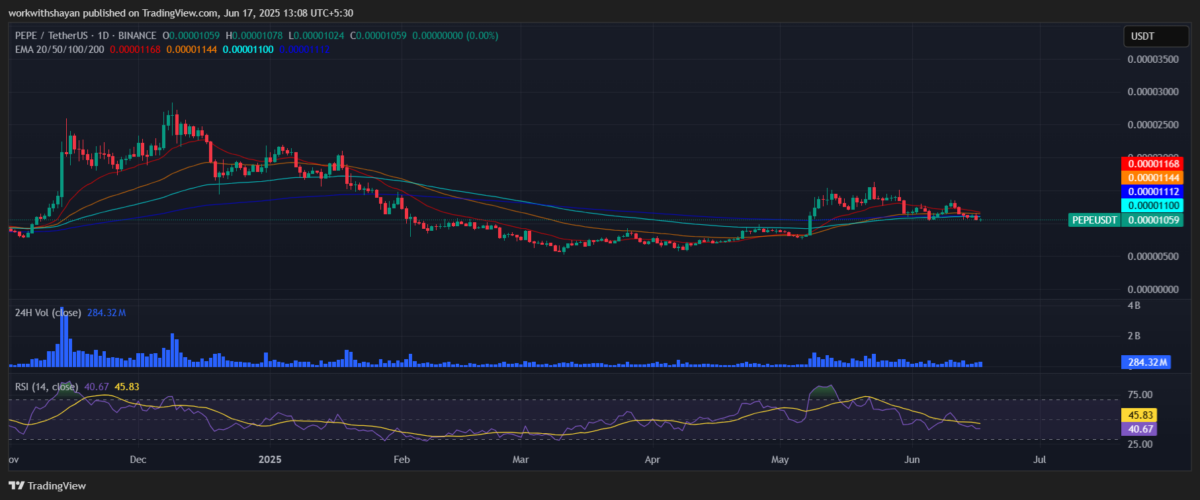Click the TradingView logo at bottom left
The width and height of the screenshot is (1200, 500).
point(47,486)
